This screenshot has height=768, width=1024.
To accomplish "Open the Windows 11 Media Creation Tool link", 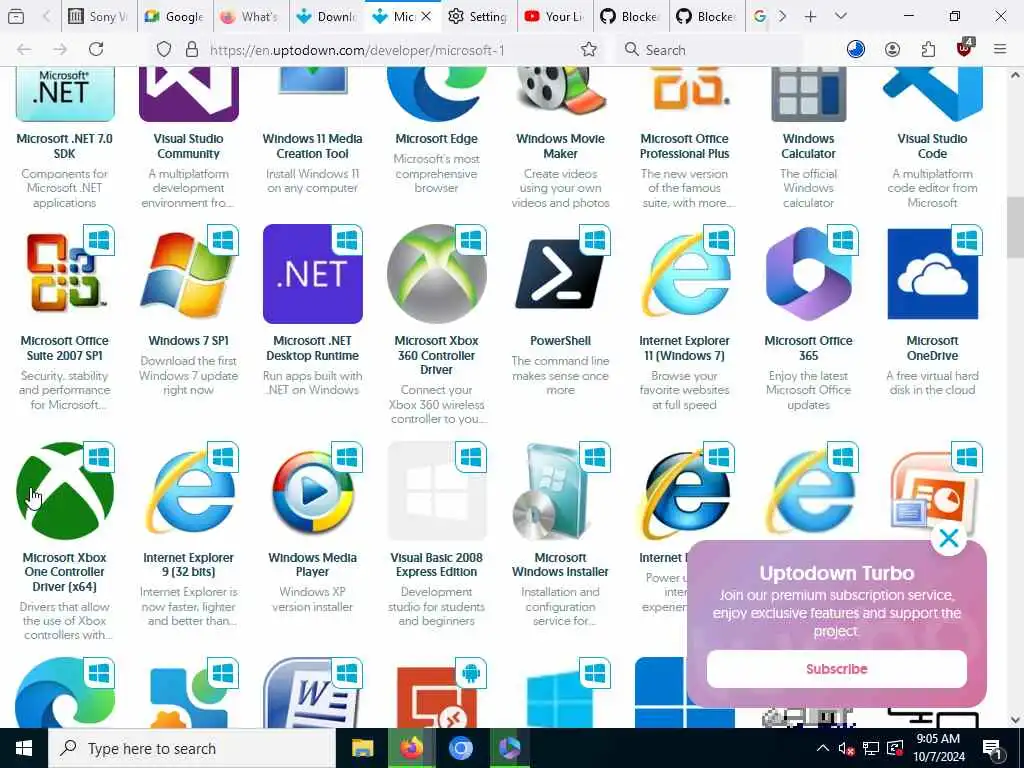I will pyautogui.click(x=313, y=146).
